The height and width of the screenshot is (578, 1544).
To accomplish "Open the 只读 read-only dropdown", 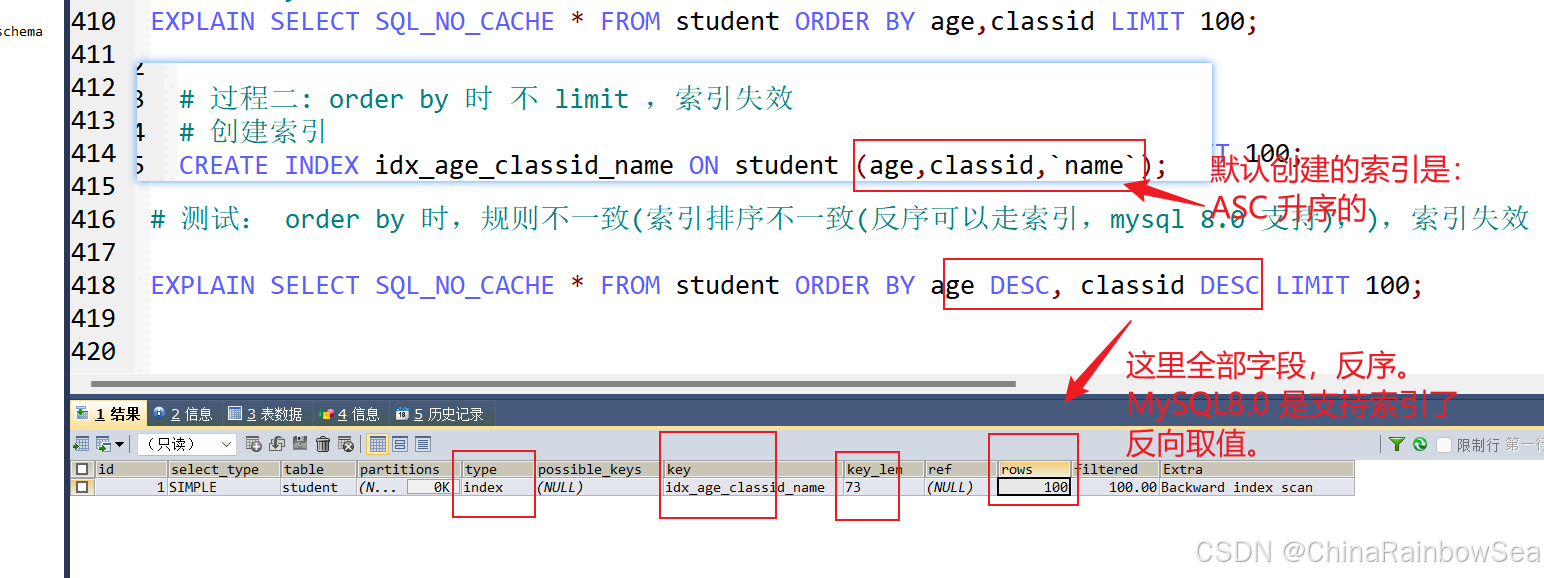I will [187, 444].
